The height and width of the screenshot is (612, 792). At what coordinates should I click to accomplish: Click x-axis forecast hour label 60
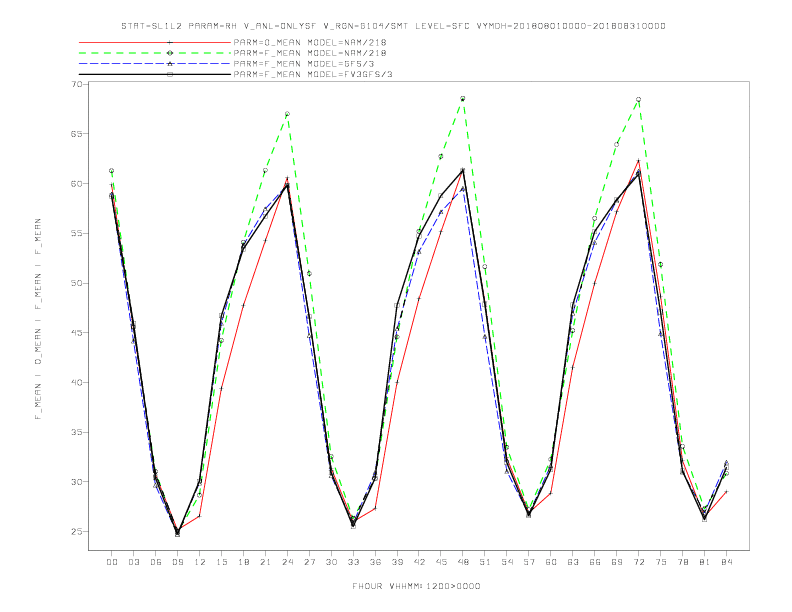(551, 562)
